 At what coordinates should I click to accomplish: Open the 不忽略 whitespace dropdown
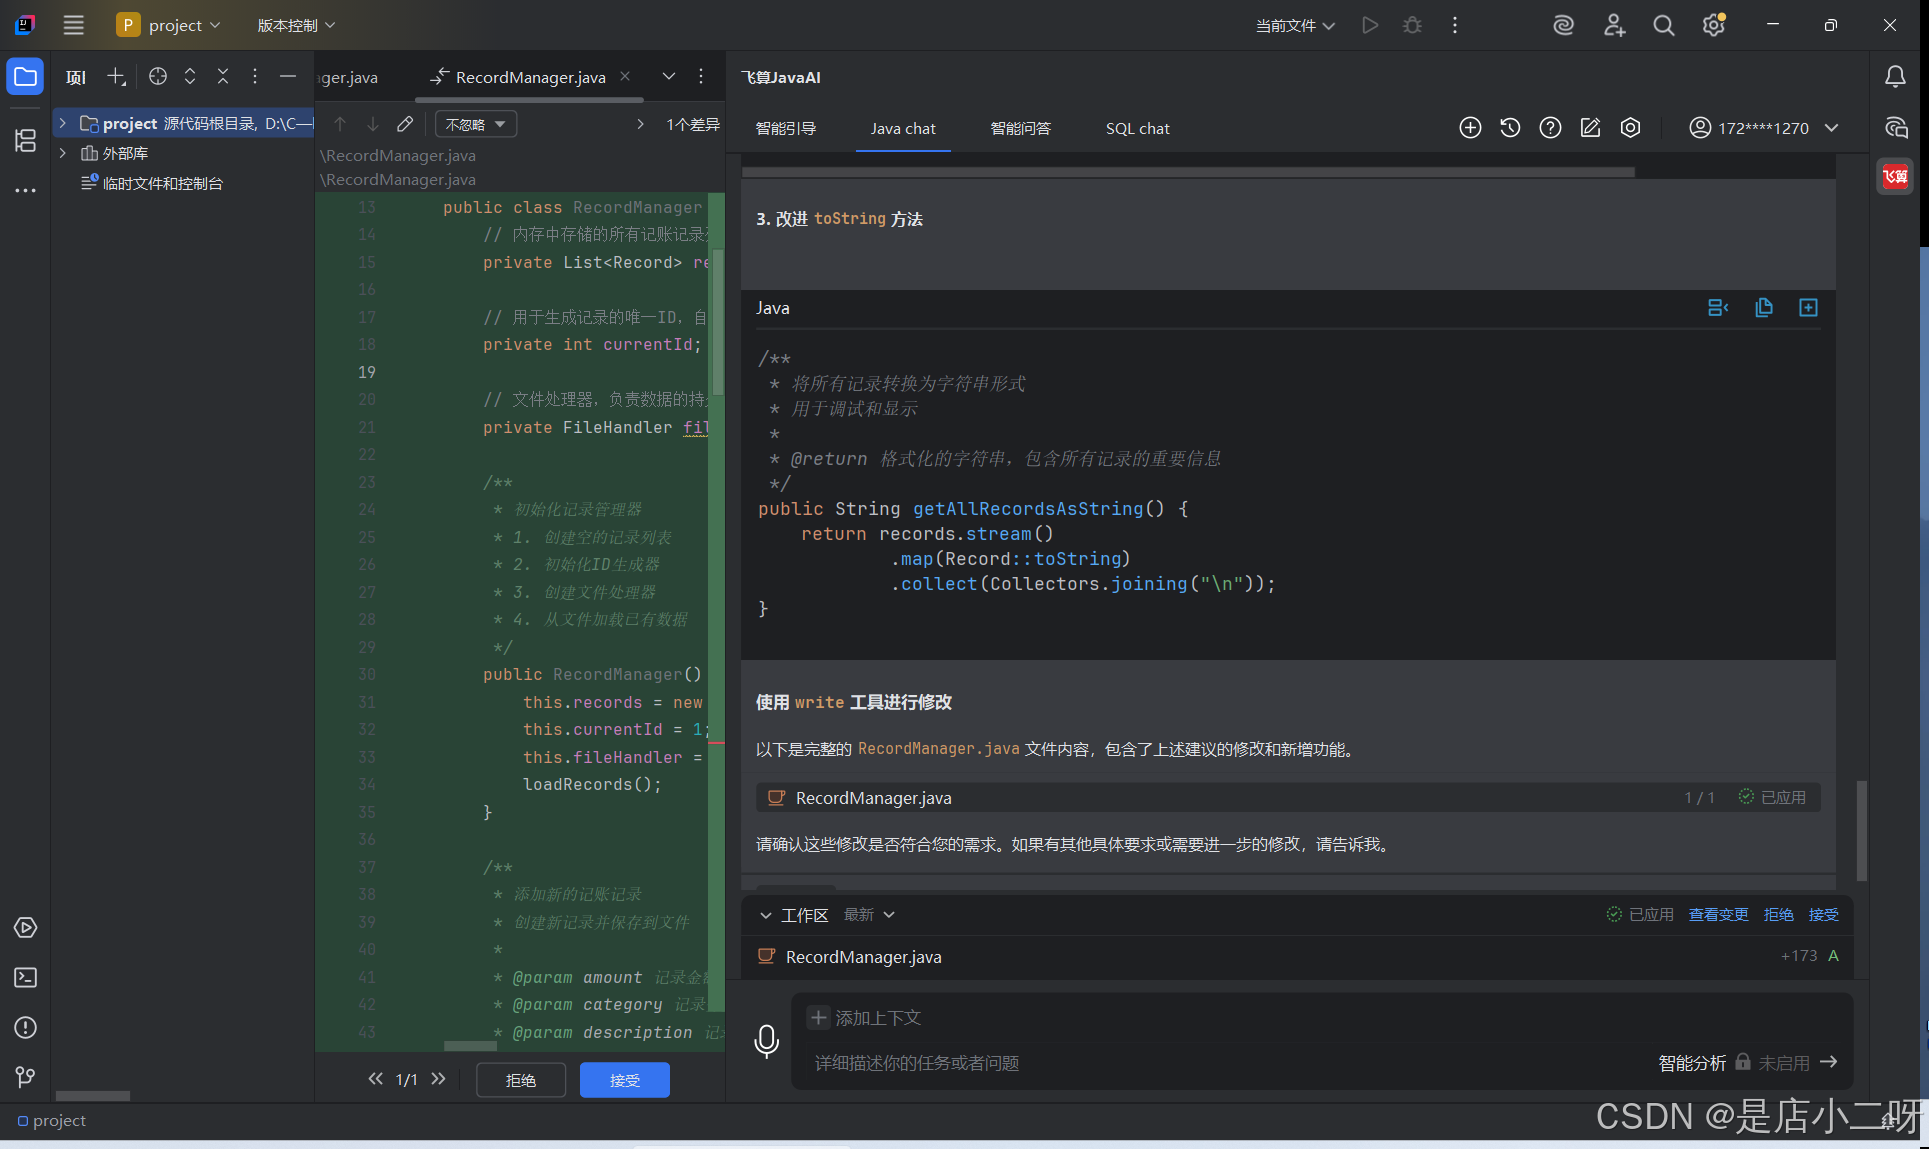click(x=476, y=124)
